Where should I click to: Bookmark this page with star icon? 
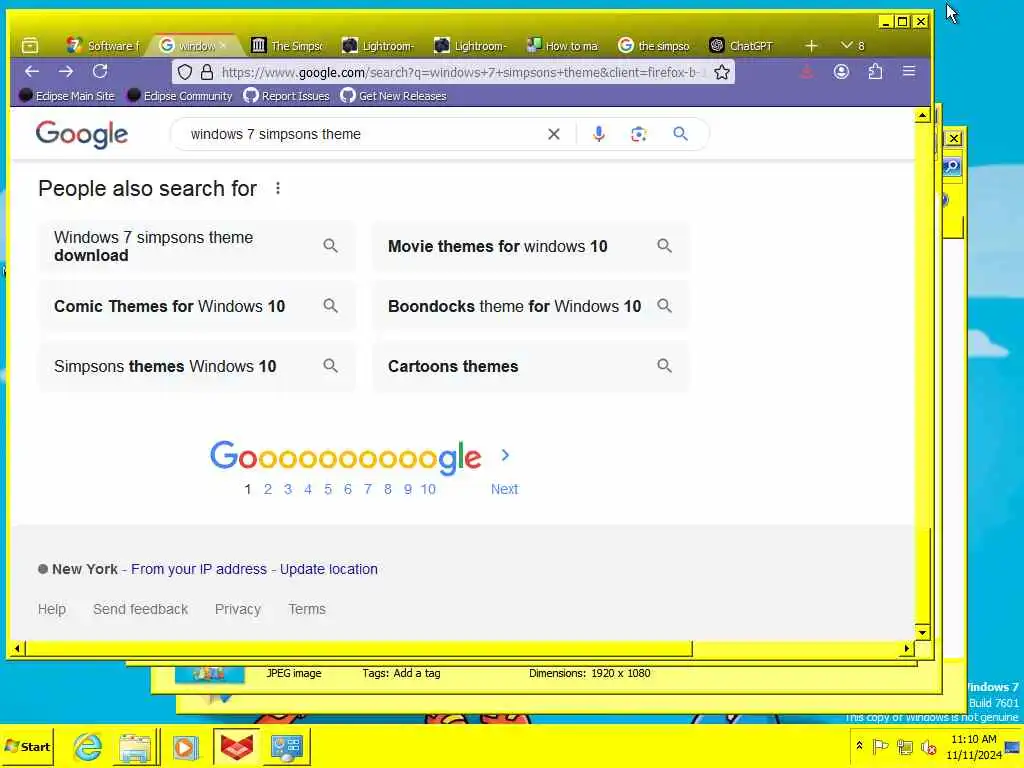coord(722,72)
